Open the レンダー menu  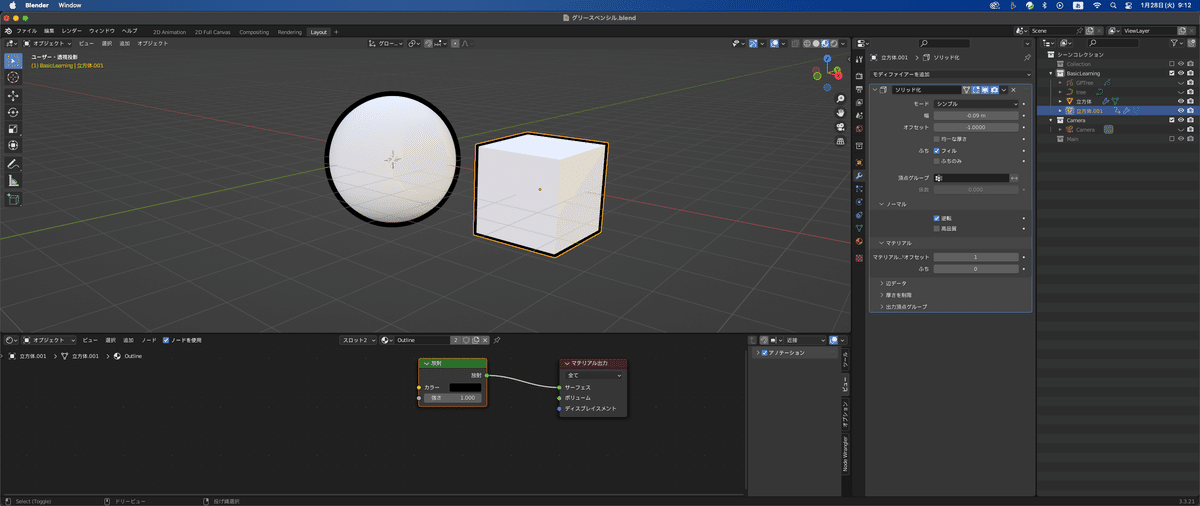click(72, 31)
